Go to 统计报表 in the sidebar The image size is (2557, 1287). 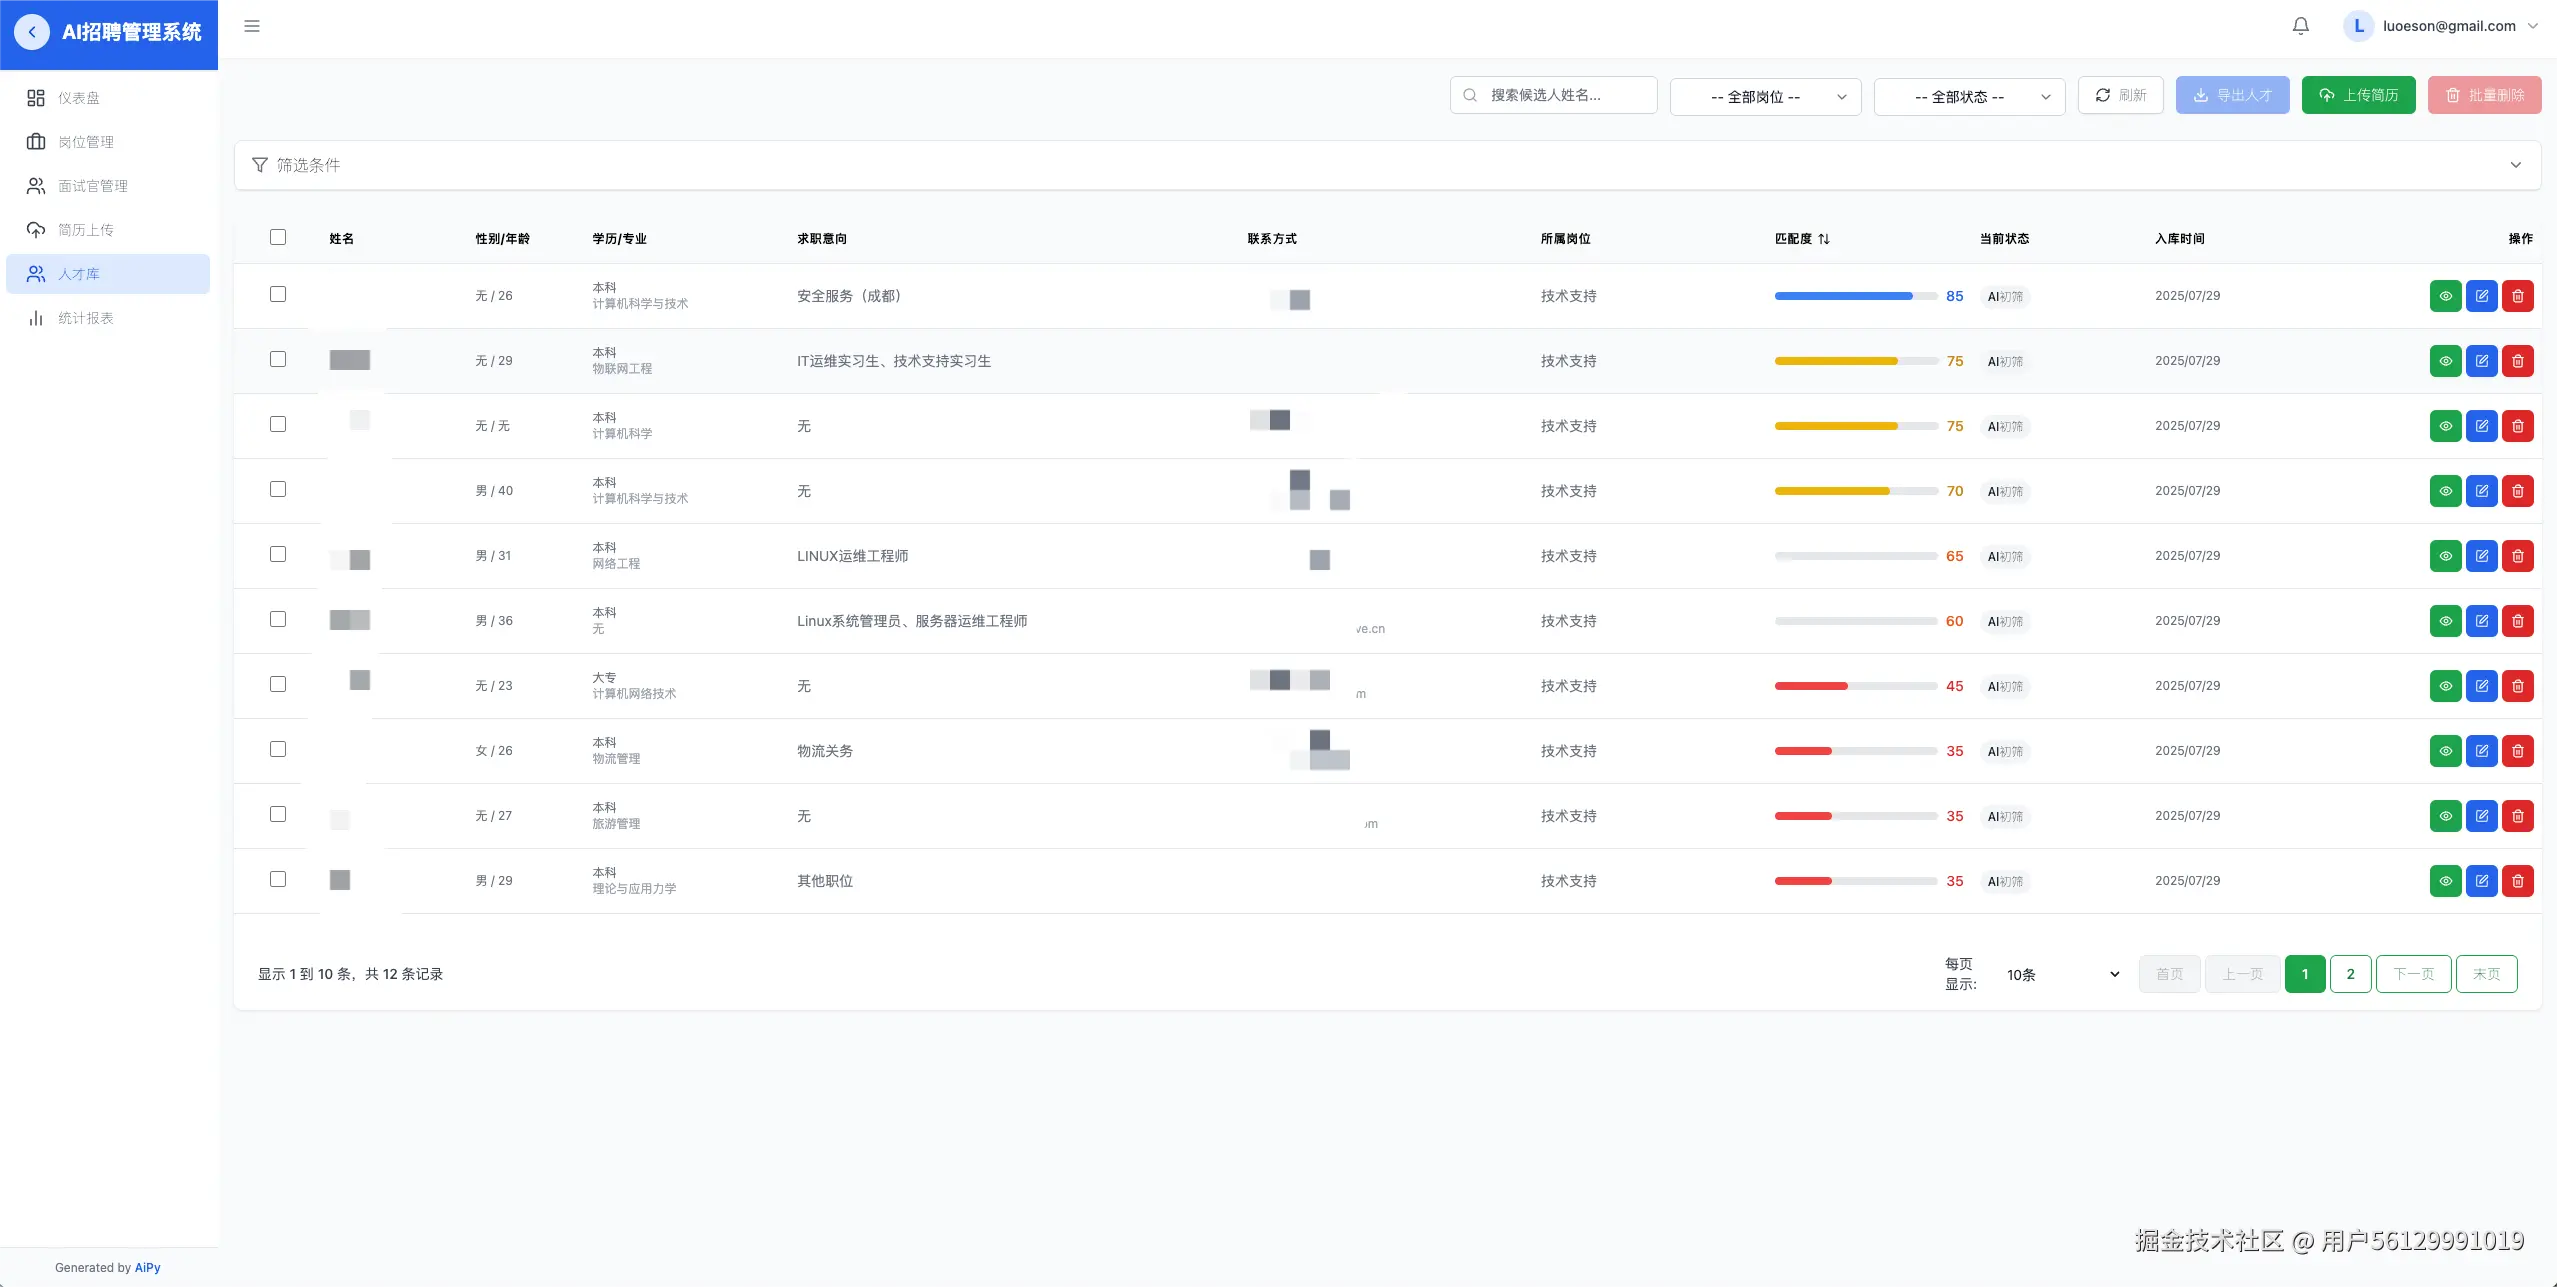pos(86,318)
